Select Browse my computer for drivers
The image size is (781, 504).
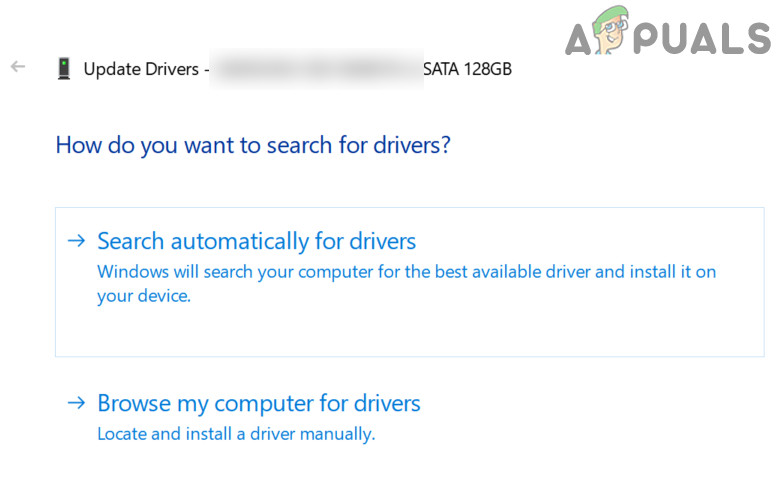tap(258, 403)
